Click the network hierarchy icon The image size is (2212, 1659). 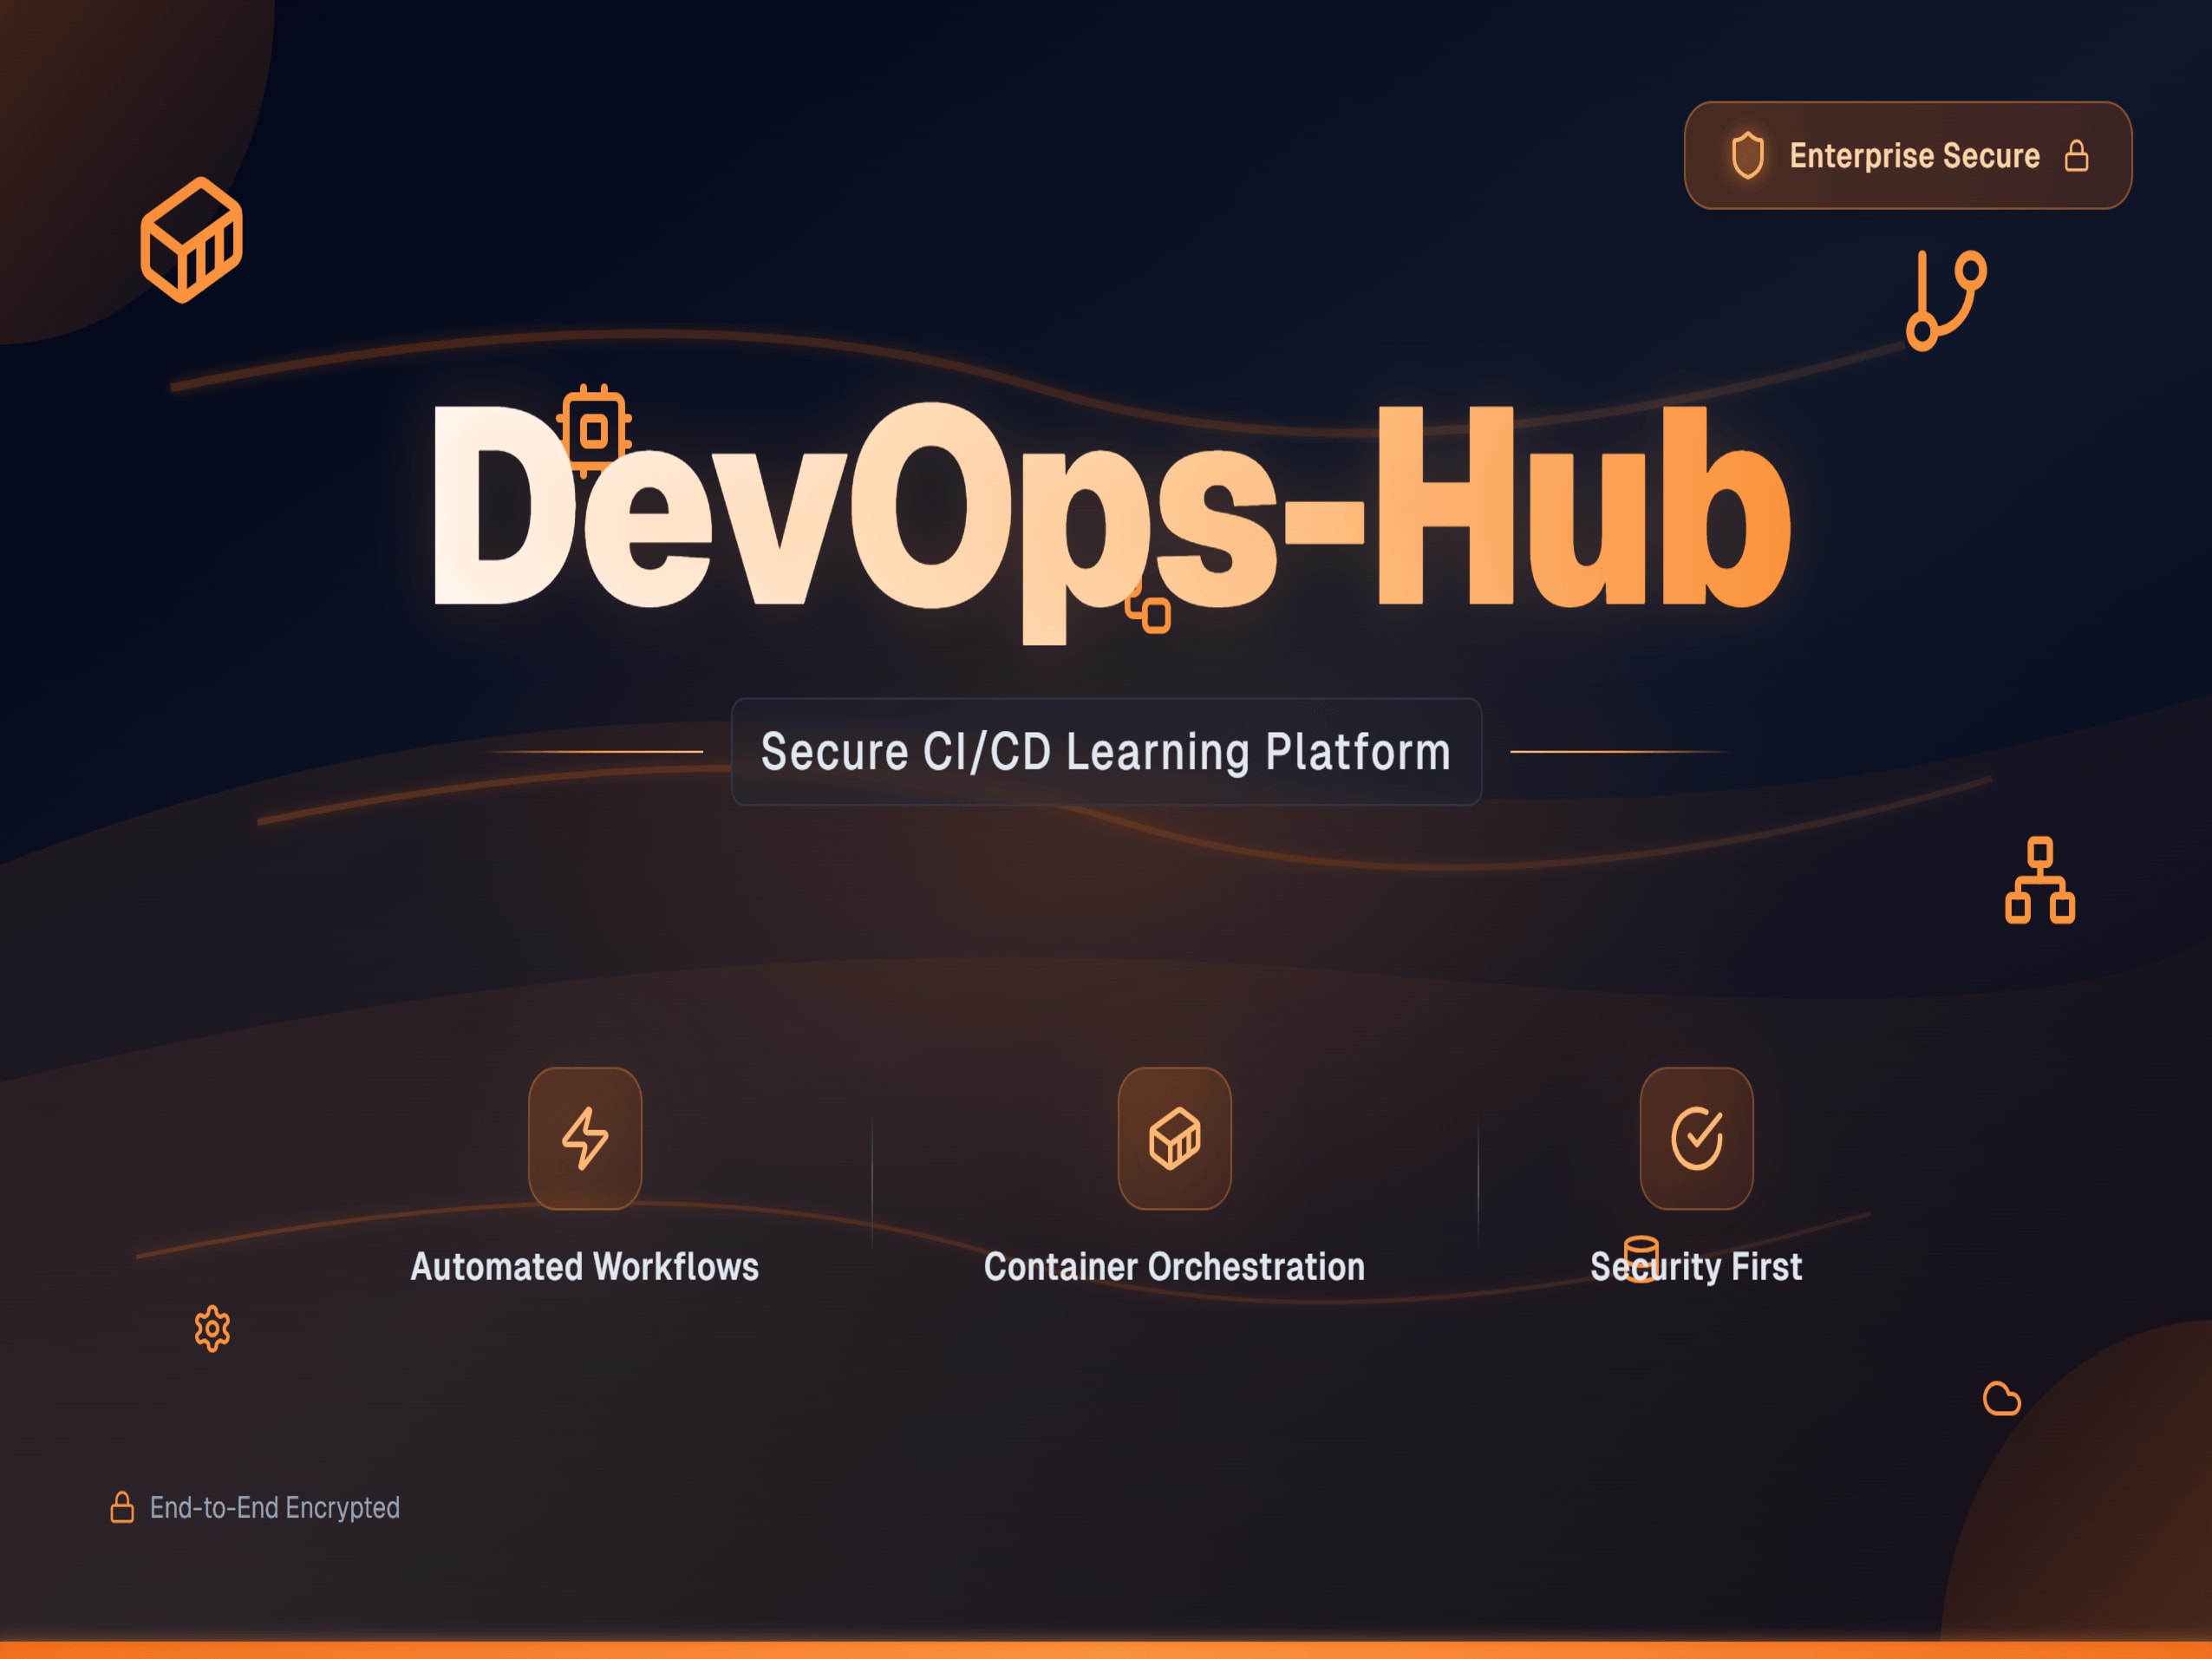tap(2040, 880)
